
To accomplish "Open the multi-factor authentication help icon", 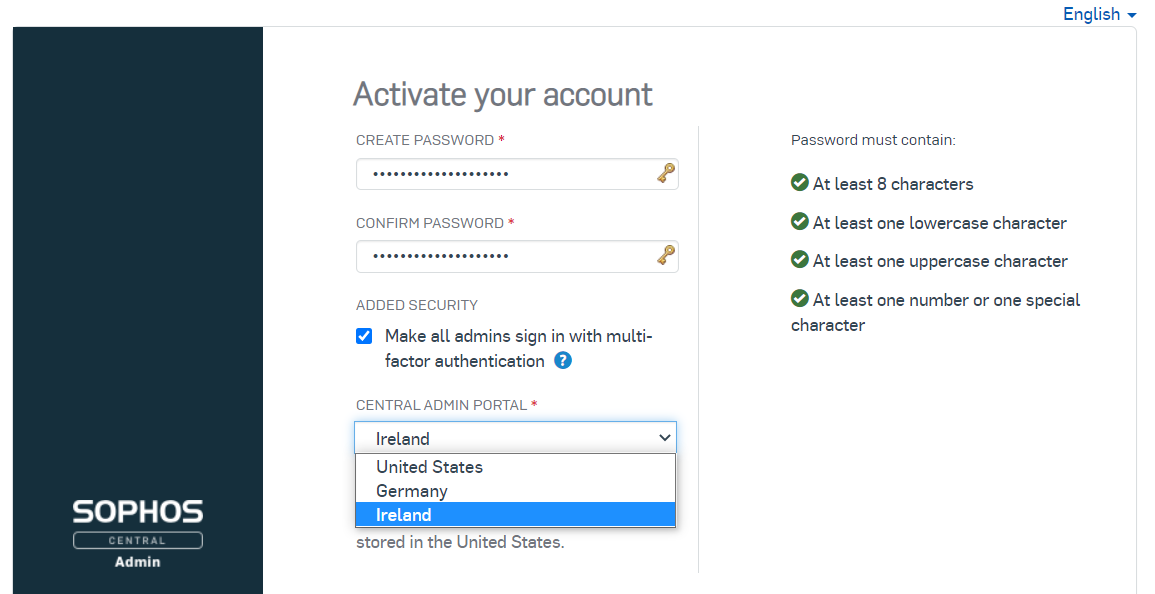I will click(x=563, y=360).
